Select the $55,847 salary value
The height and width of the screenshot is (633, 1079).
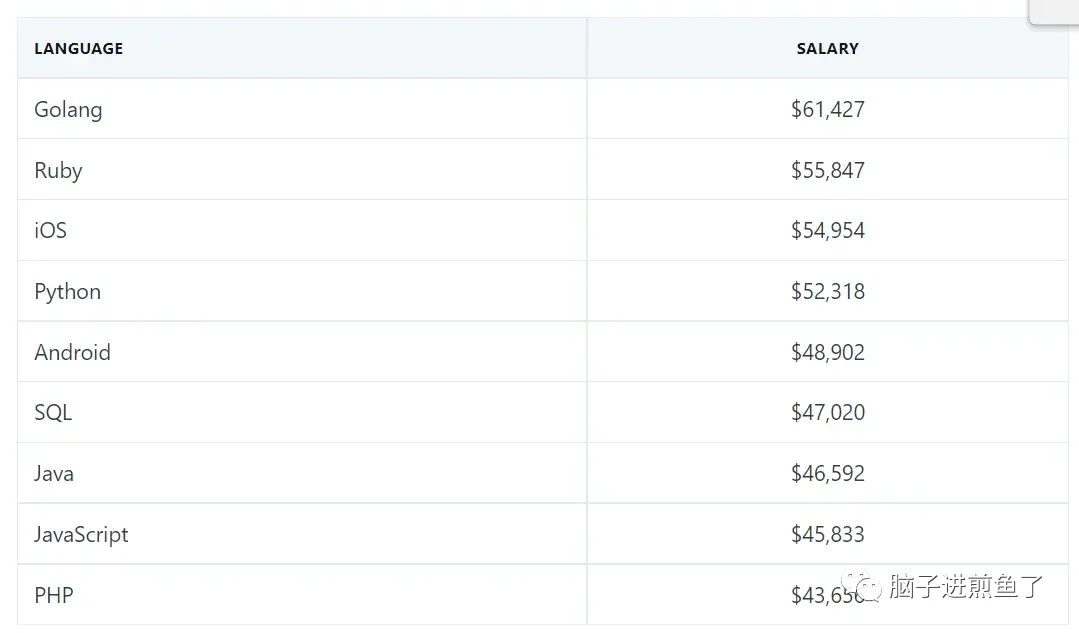pos(828,170)
